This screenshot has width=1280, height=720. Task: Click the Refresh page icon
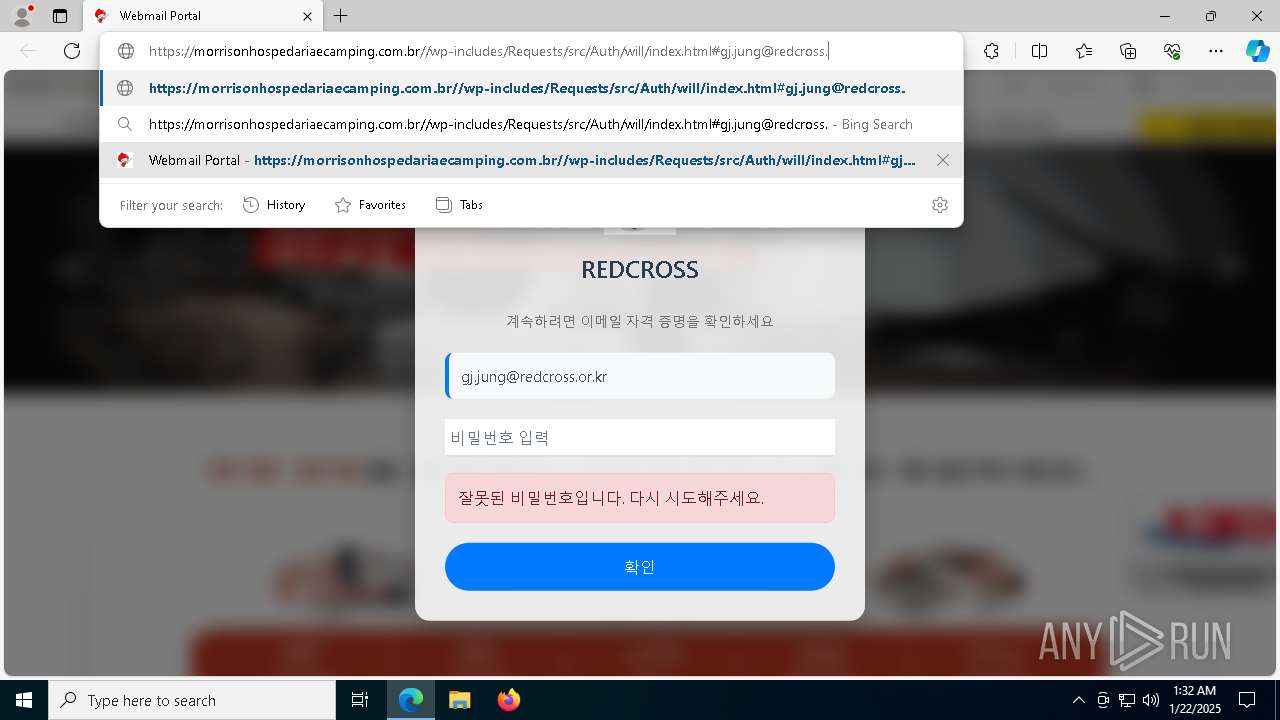coord(72,51)
